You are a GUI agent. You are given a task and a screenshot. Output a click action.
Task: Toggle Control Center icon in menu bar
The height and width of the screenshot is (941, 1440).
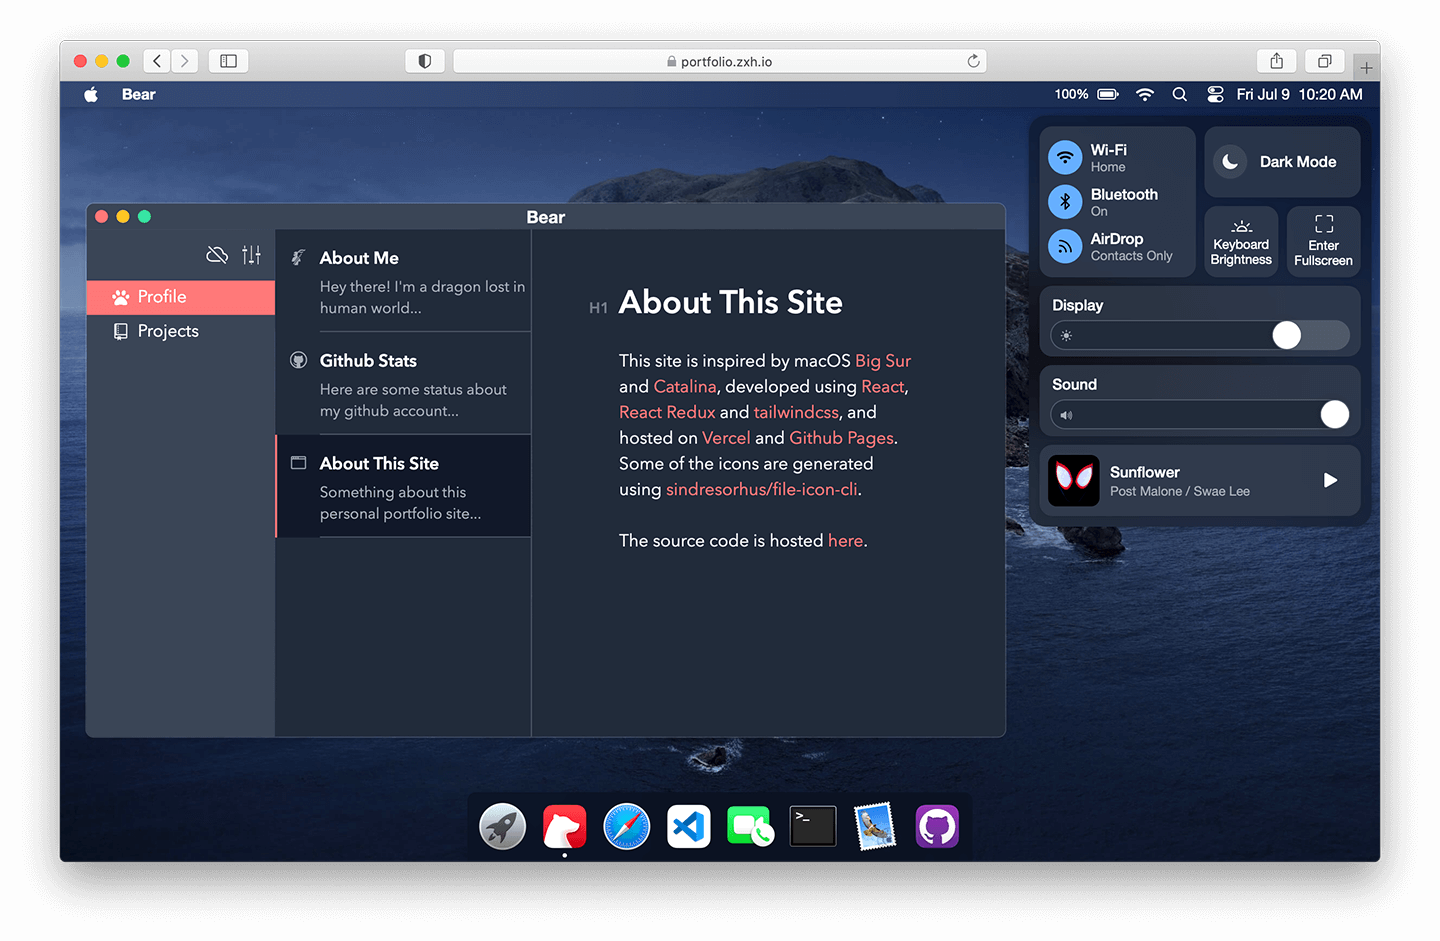point(1215,94)
